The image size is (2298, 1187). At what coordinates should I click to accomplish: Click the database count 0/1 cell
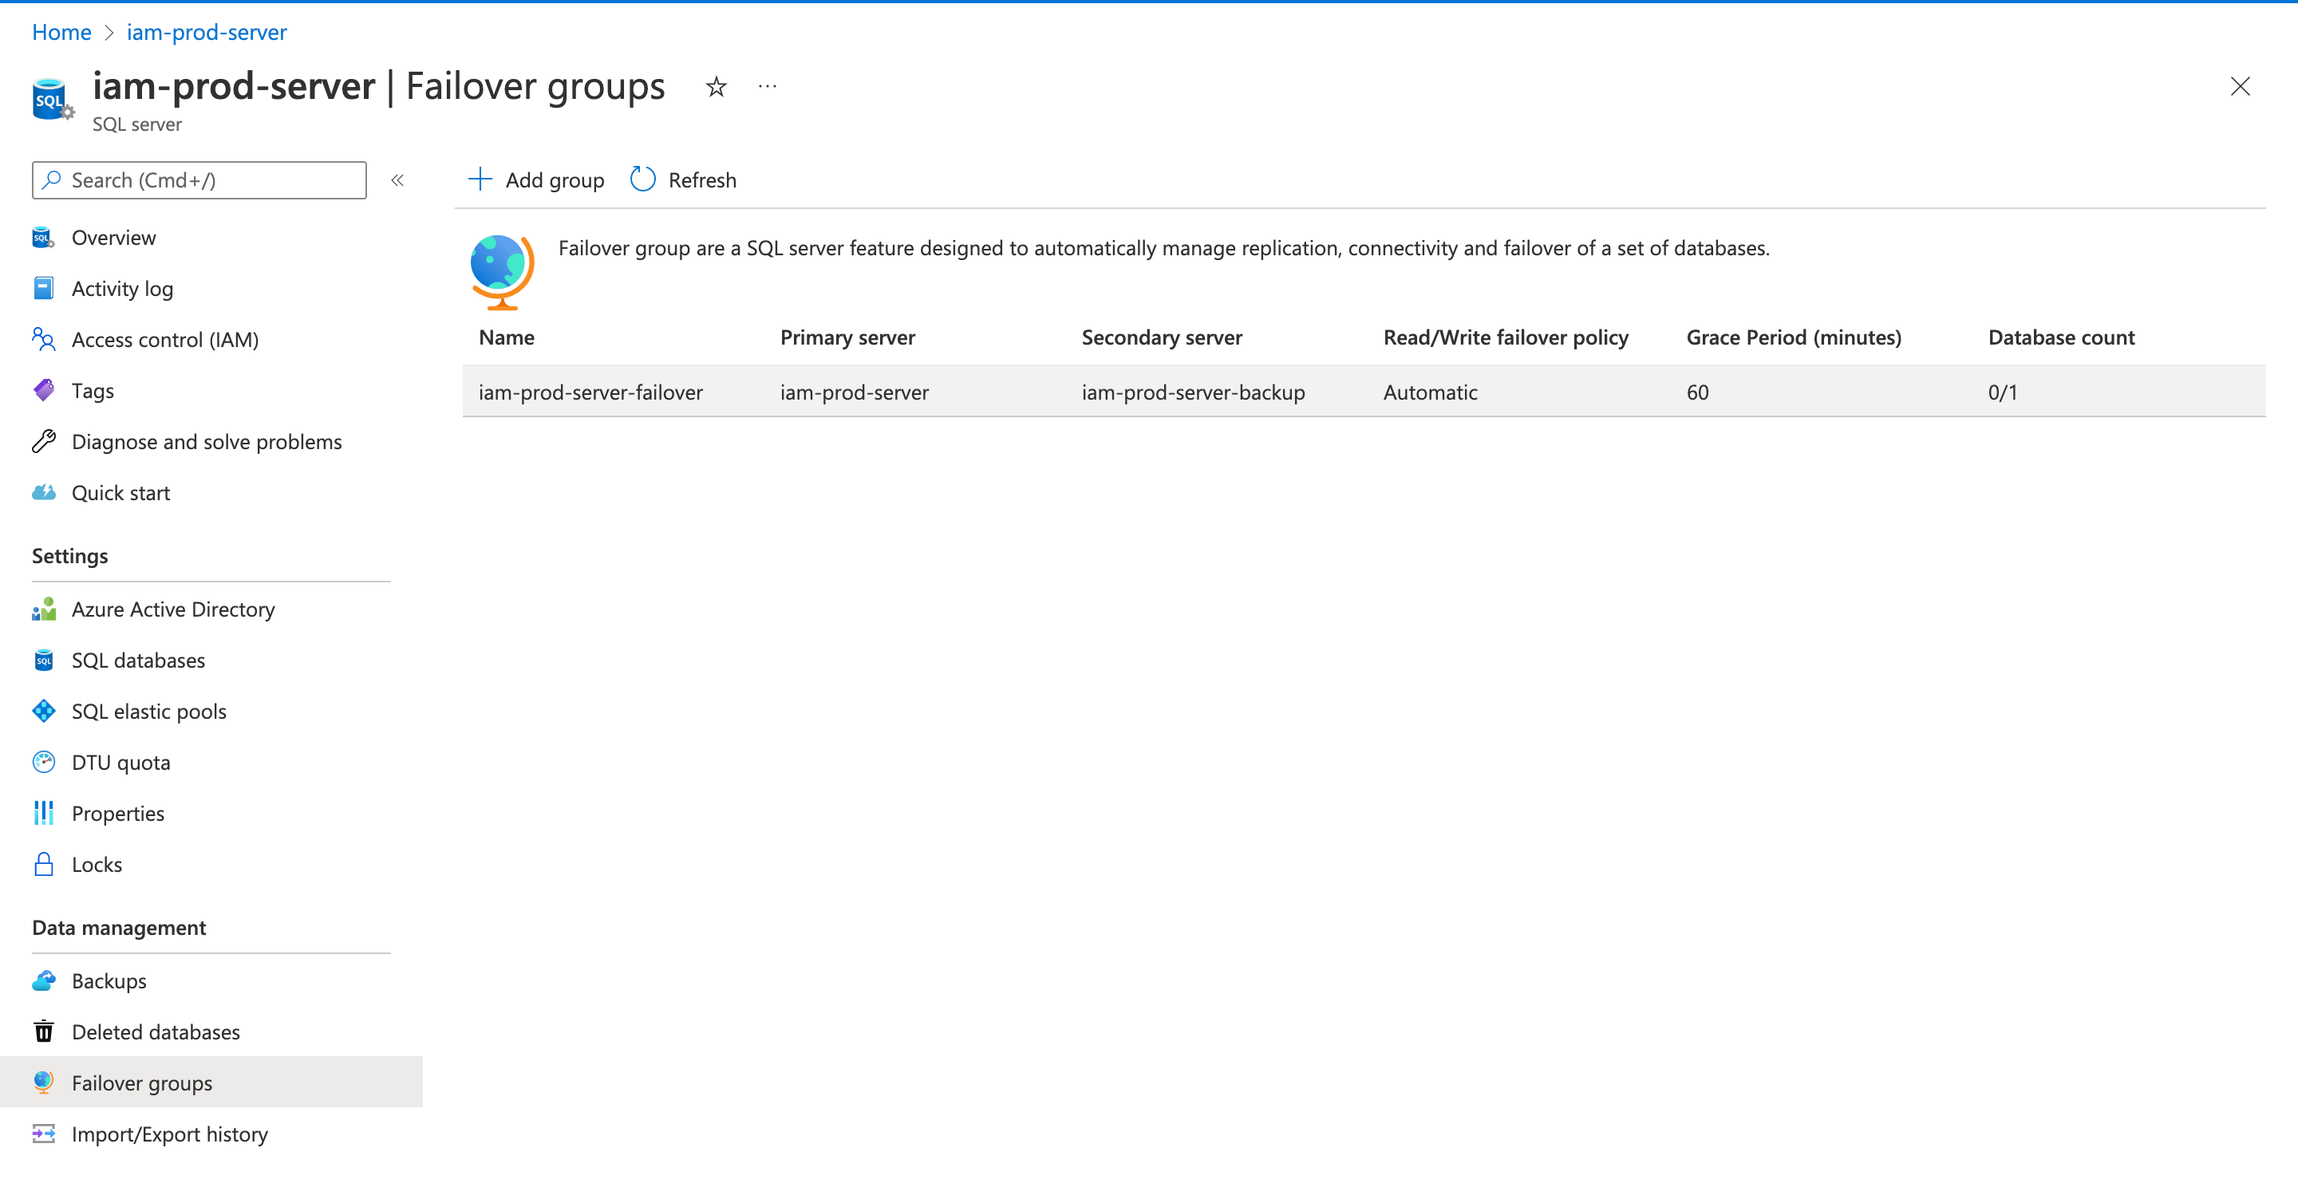(2002, 392)
